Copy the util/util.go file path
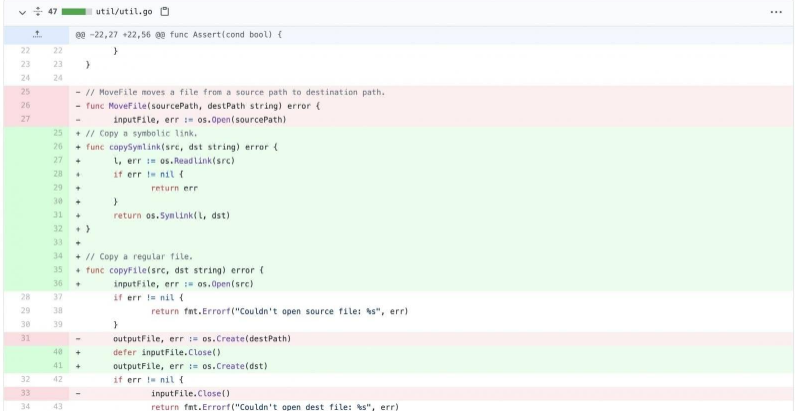The height and width of the screenshot is (411, 795). [x=164, y=12]
